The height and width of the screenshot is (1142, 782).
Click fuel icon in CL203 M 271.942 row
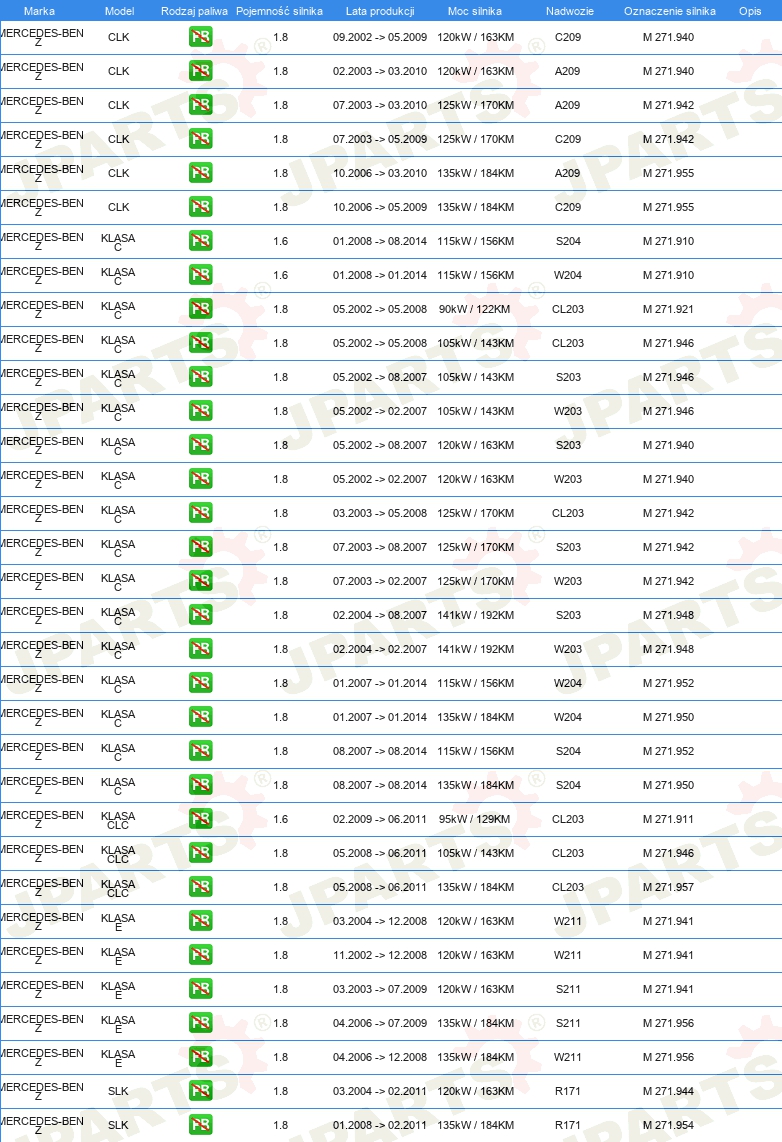pos(200,513)
